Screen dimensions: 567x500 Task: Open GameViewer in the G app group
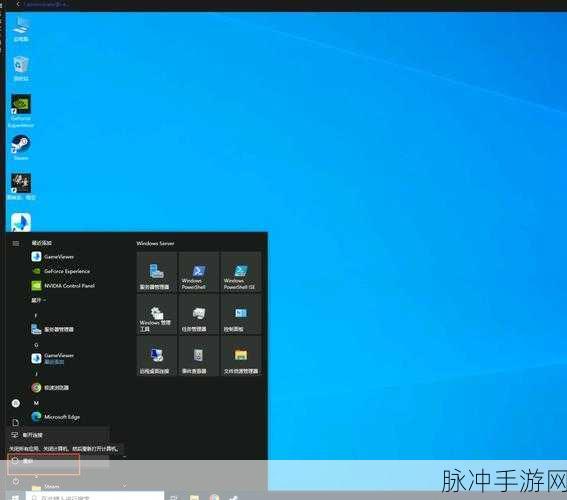tap(53, 358)
